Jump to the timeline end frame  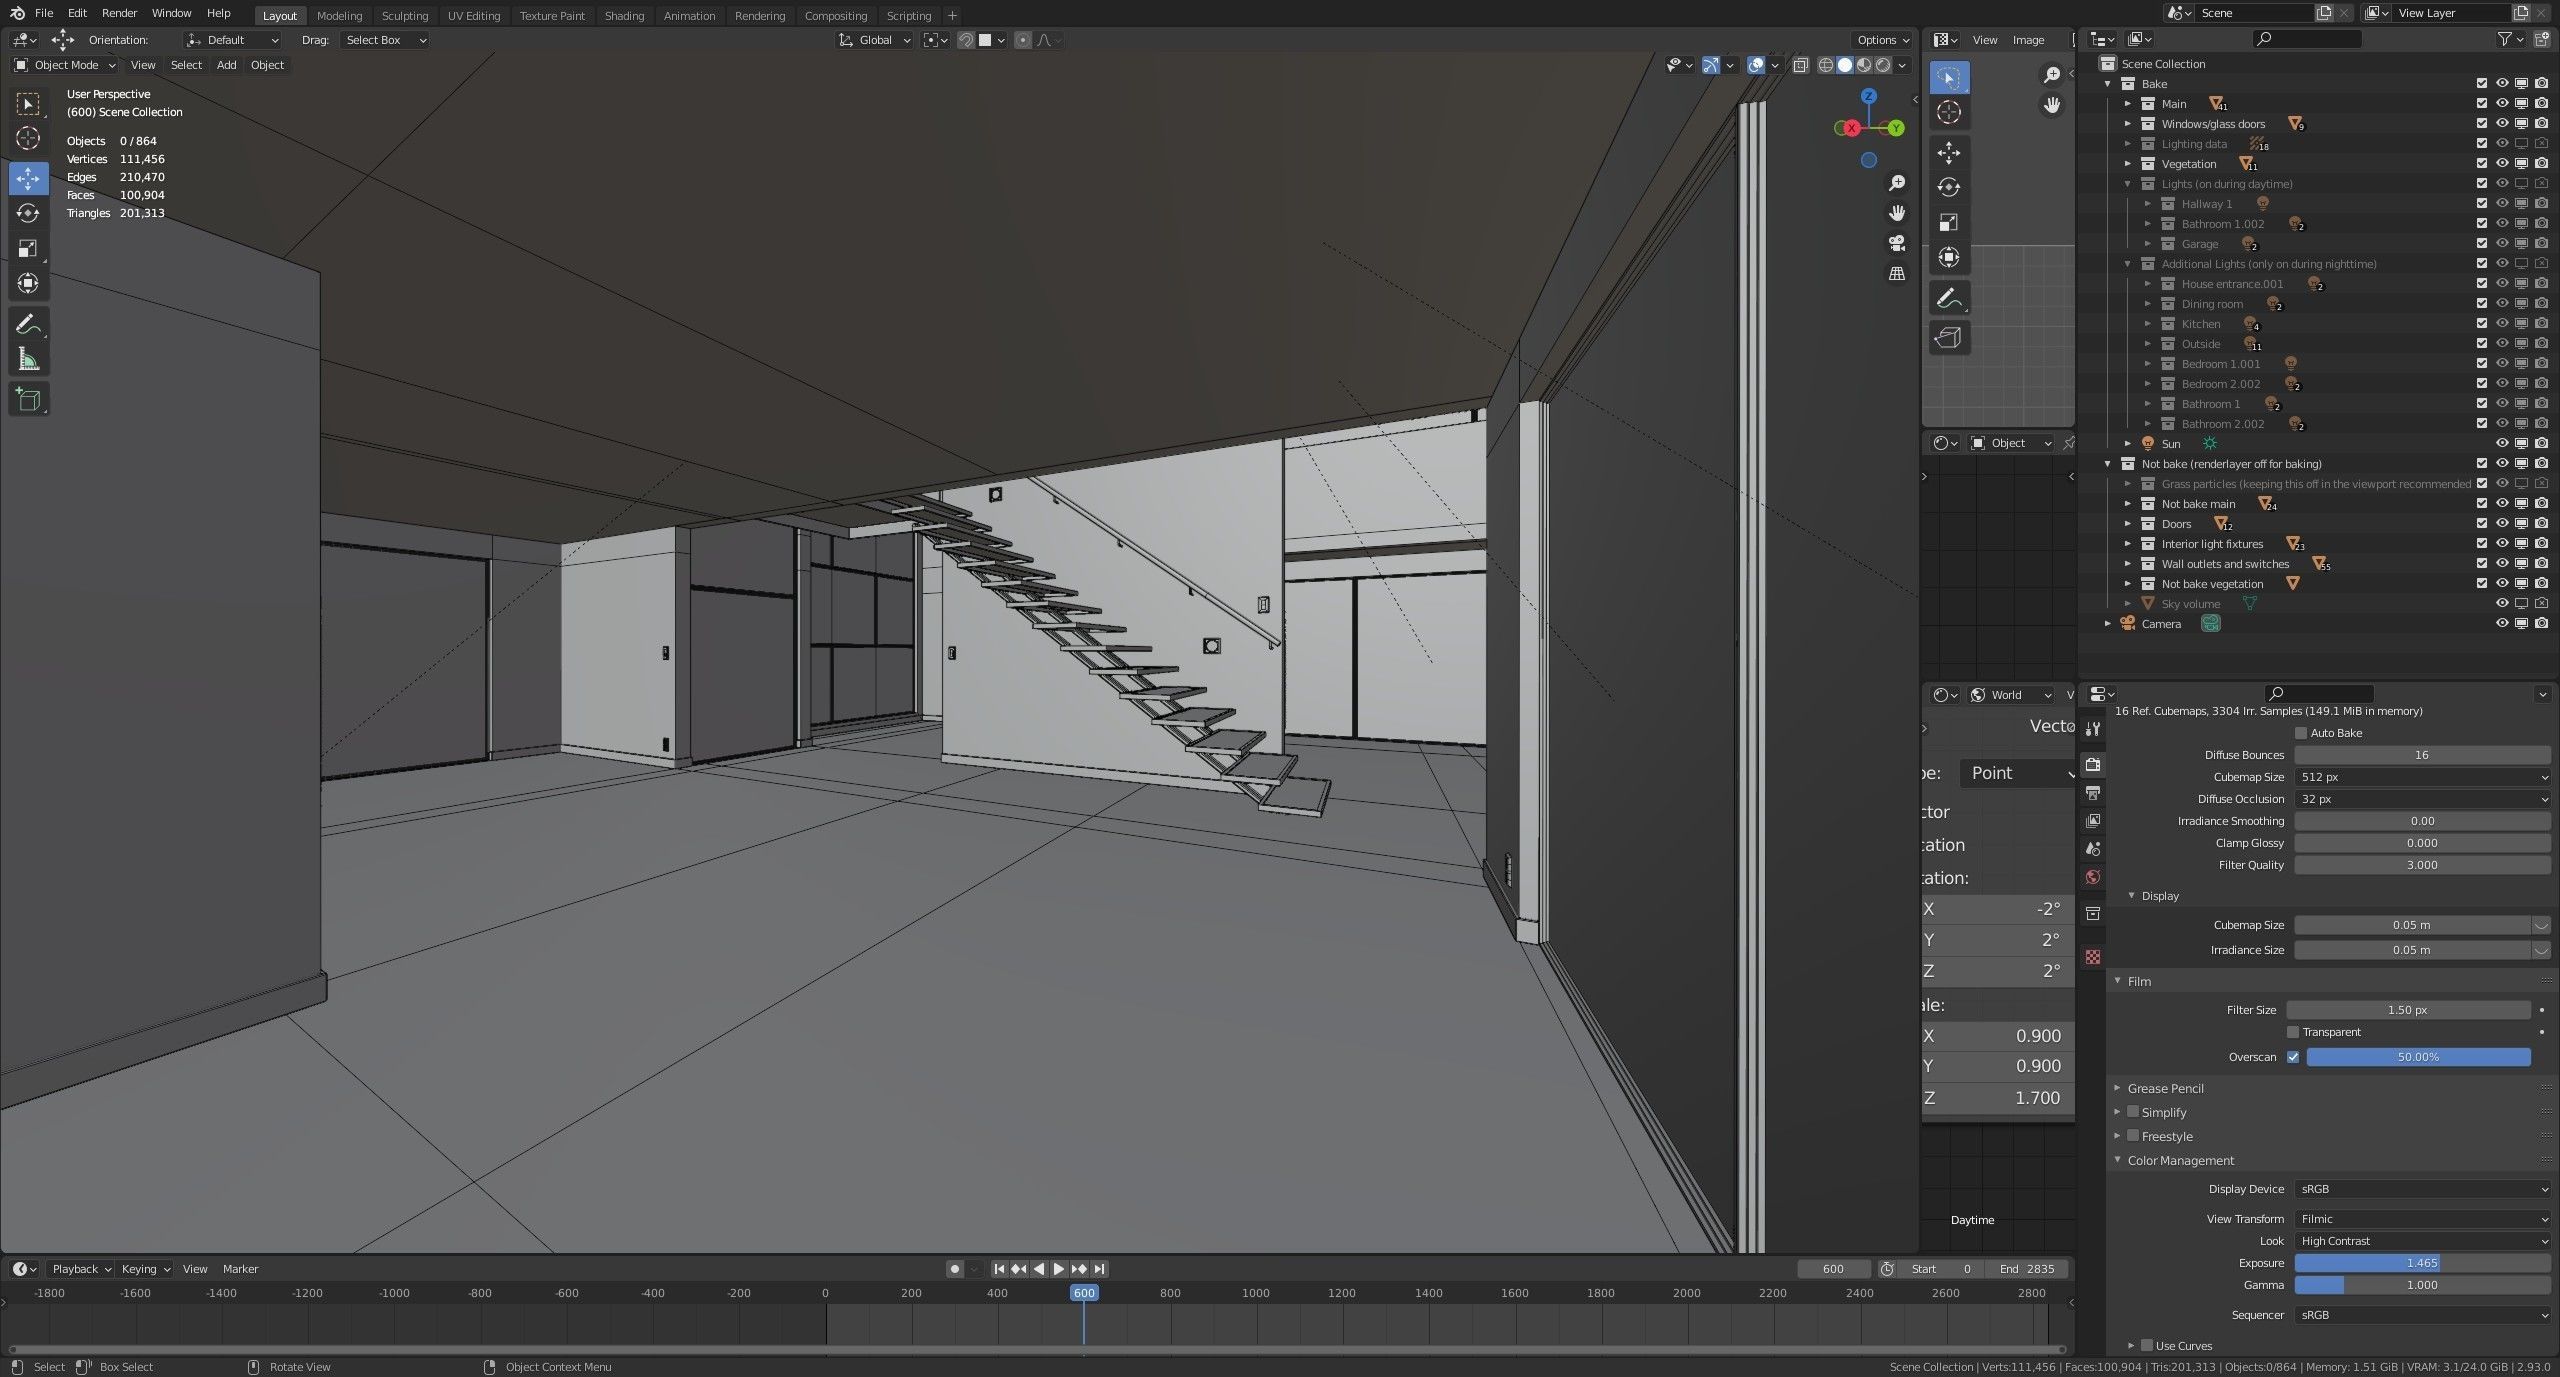point(1099,1269)
